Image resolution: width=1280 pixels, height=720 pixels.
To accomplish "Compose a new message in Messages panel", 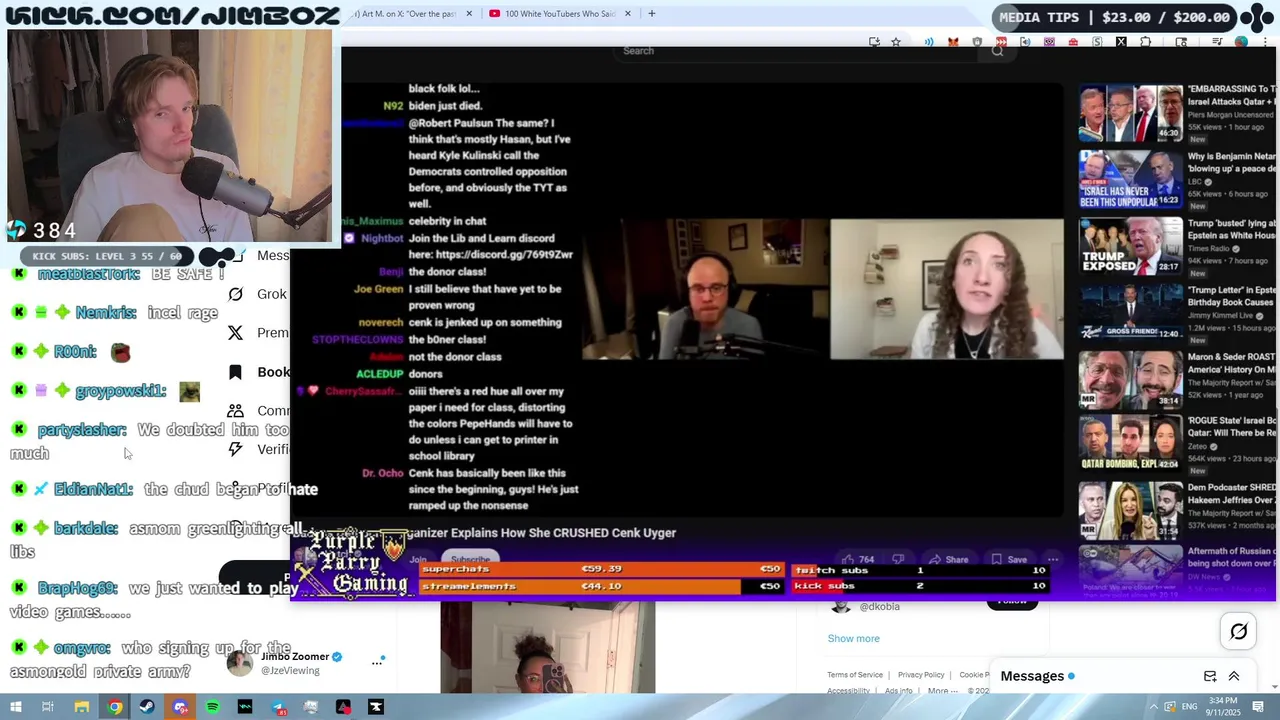I will click(x=1210, y=677).
